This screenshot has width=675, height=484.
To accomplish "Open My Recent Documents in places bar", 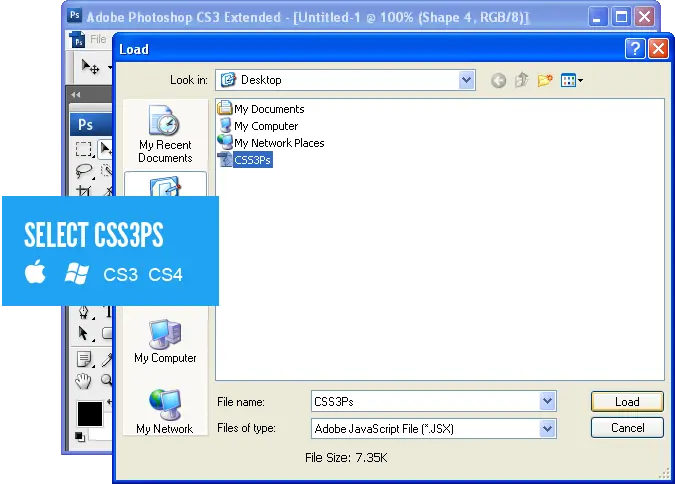I will tap(165, 134).
